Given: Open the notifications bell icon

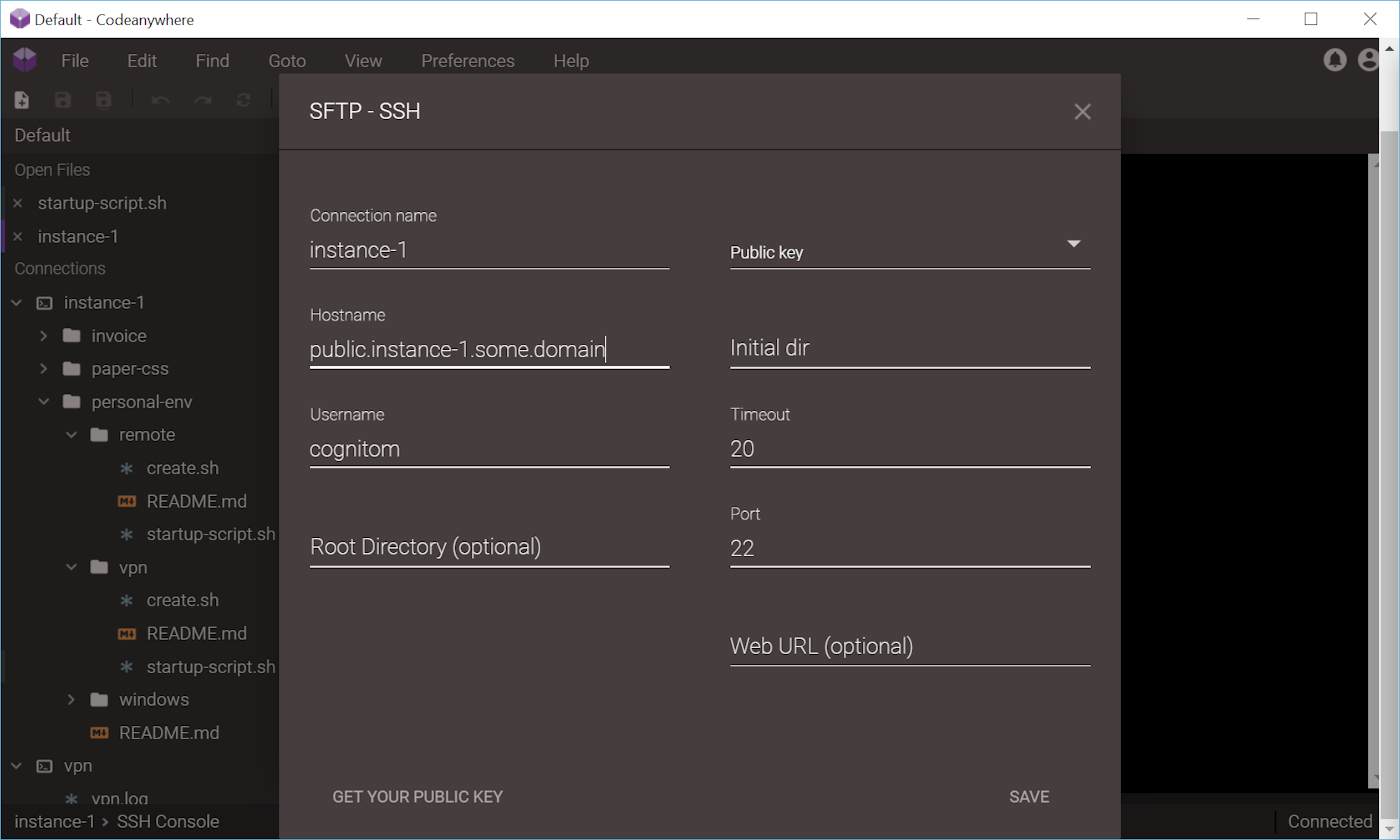Looking at the screenshot, I should [x=1335, y=60].
